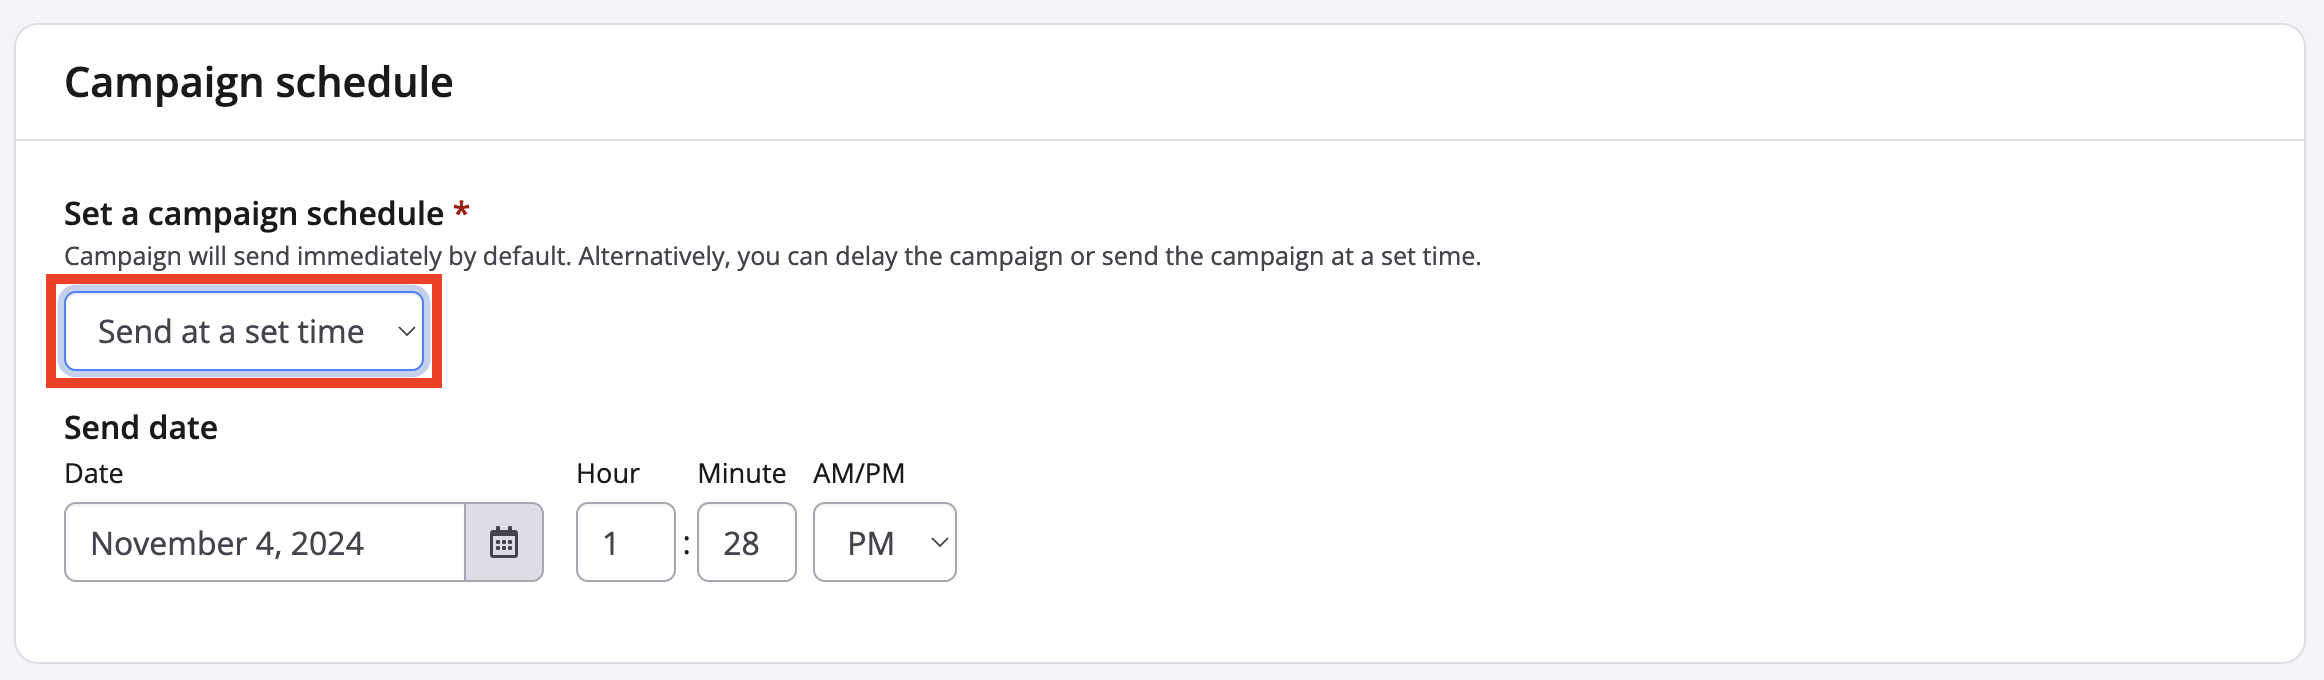This screenshot has width=2324, height=680.
Task: Click the "Date" field label
Action: [x=94, y=474]
